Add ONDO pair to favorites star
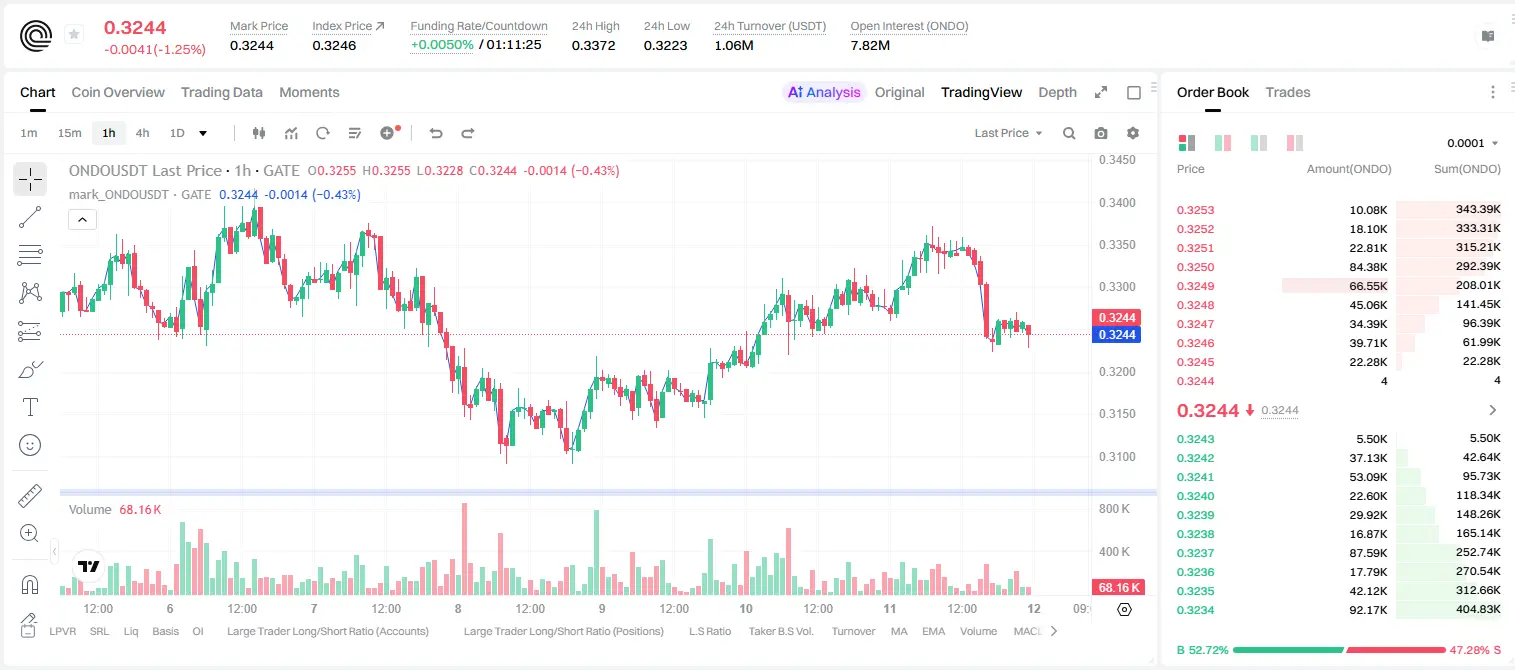The width and height of the screenshot is (1515, 670). coord(74,35)
